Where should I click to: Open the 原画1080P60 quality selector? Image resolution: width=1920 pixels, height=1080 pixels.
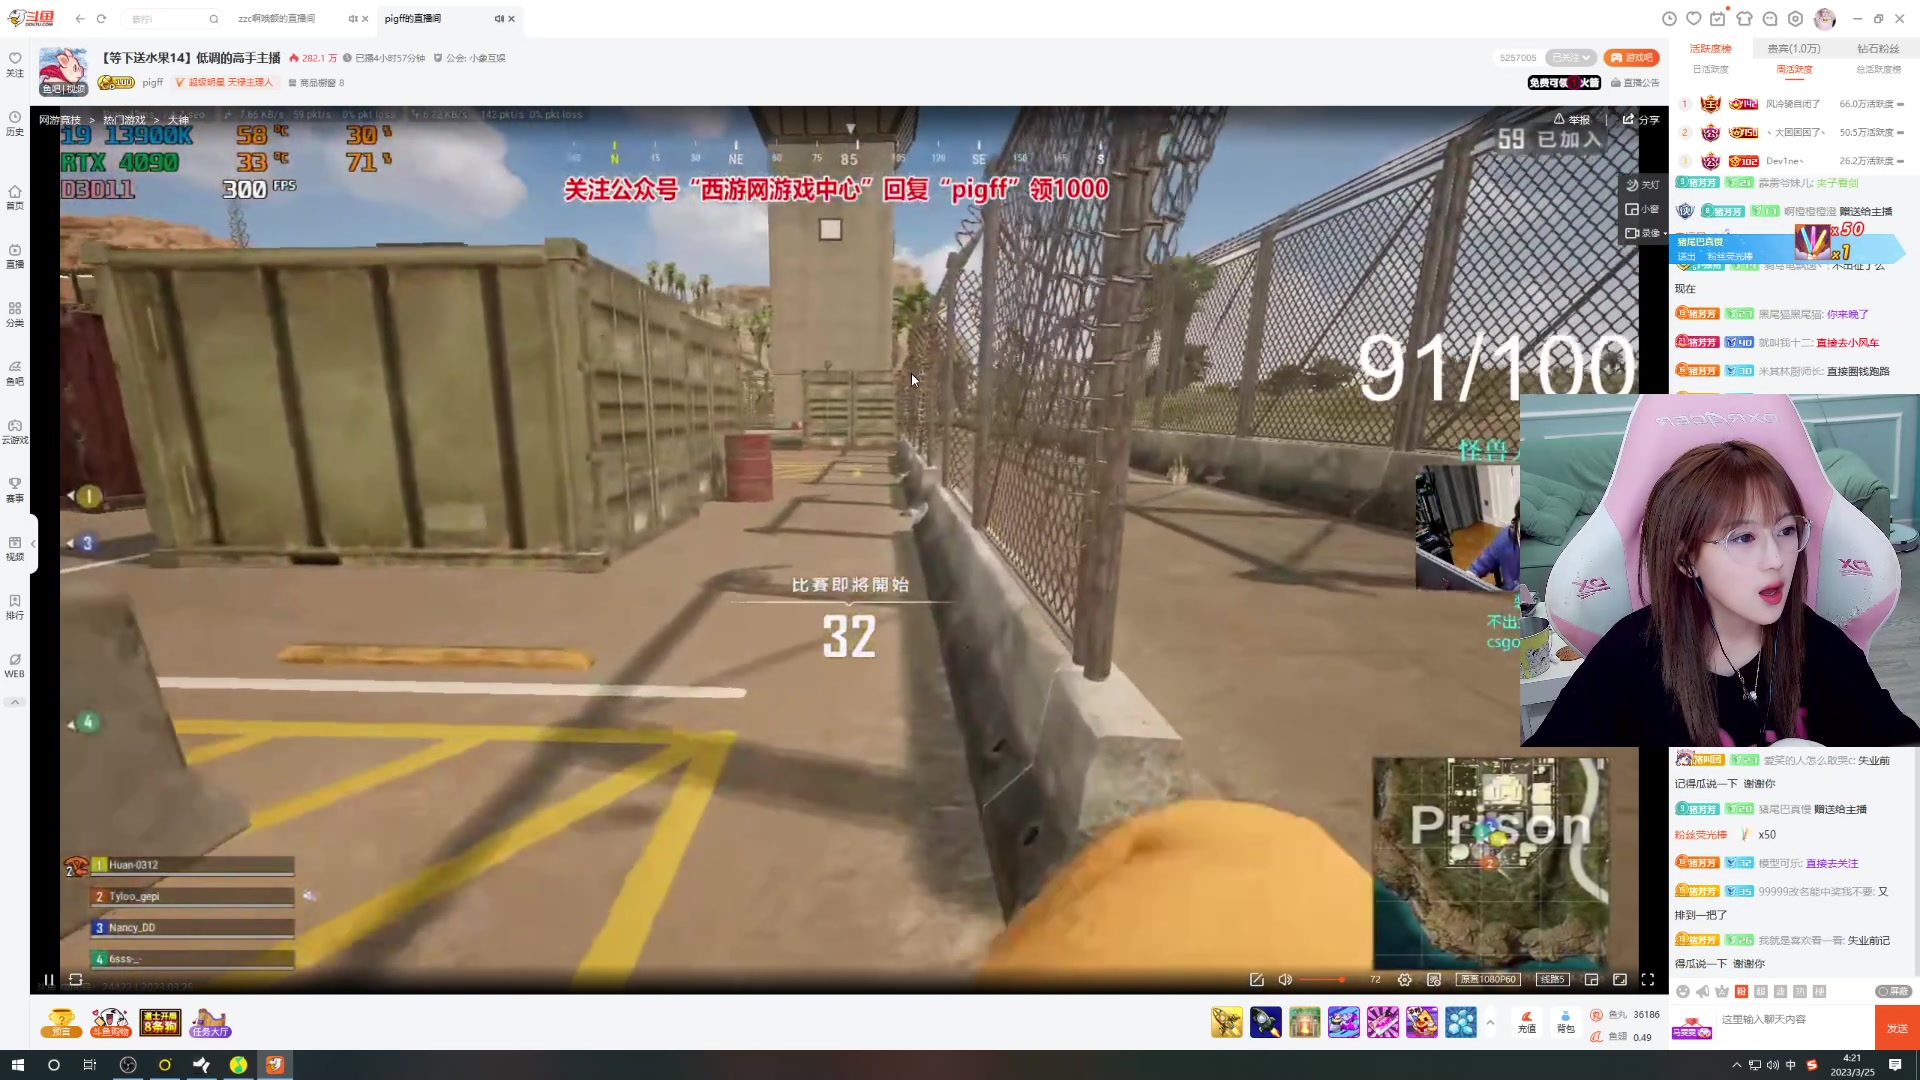click(1488, 980)
